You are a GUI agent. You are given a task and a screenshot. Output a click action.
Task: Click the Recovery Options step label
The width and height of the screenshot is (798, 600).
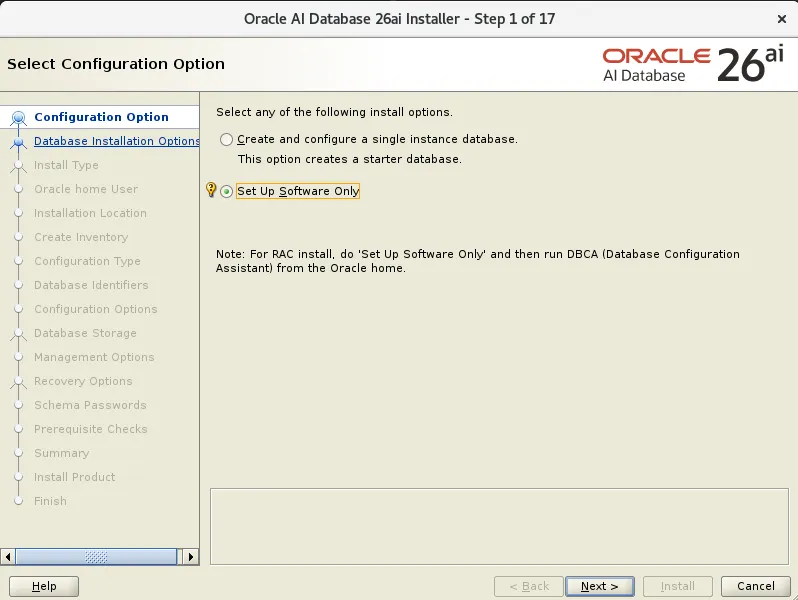point(83,381)
